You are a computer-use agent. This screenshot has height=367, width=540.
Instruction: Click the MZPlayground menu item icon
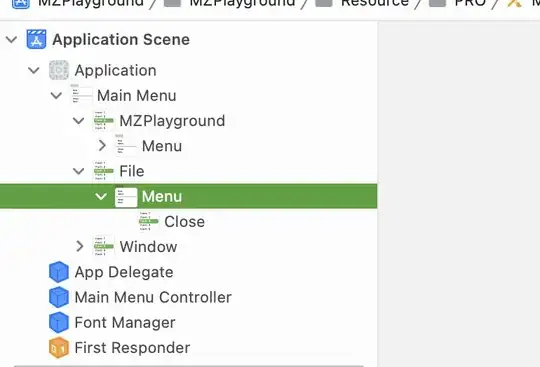coord(104,120)
